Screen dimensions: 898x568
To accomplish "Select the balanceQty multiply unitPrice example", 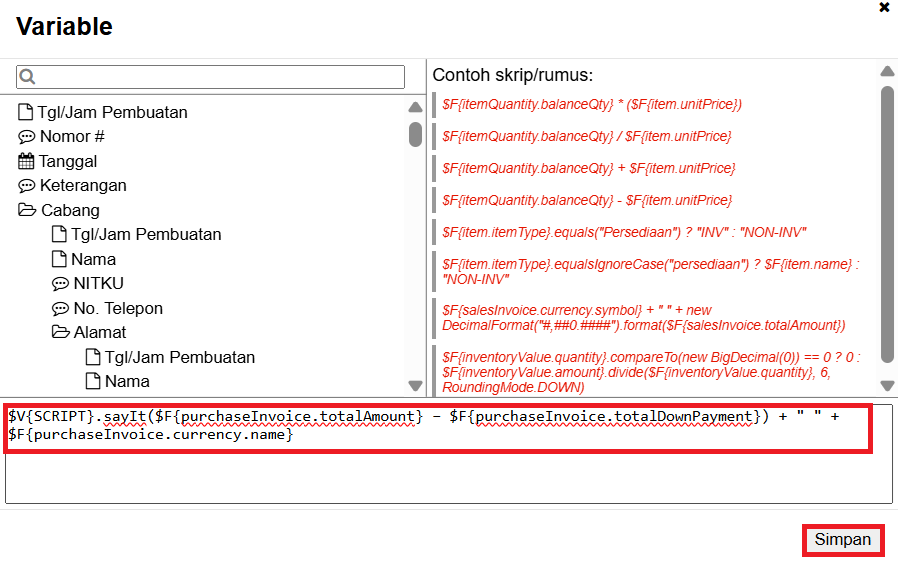I will [x=591, y=104].
